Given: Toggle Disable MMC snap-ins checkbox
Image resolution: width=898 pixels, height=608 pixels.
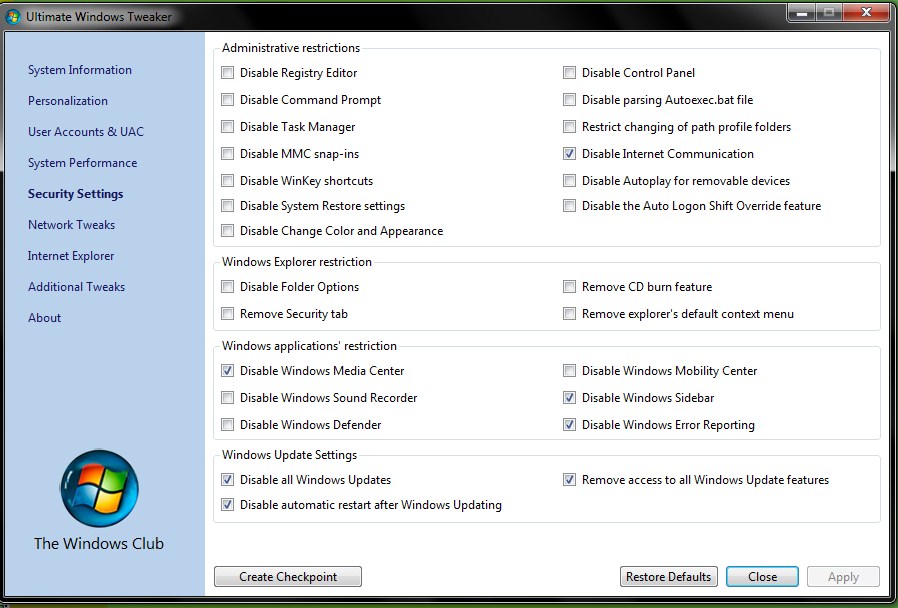Looking at the screenshot, I should (x=227, y=153).
